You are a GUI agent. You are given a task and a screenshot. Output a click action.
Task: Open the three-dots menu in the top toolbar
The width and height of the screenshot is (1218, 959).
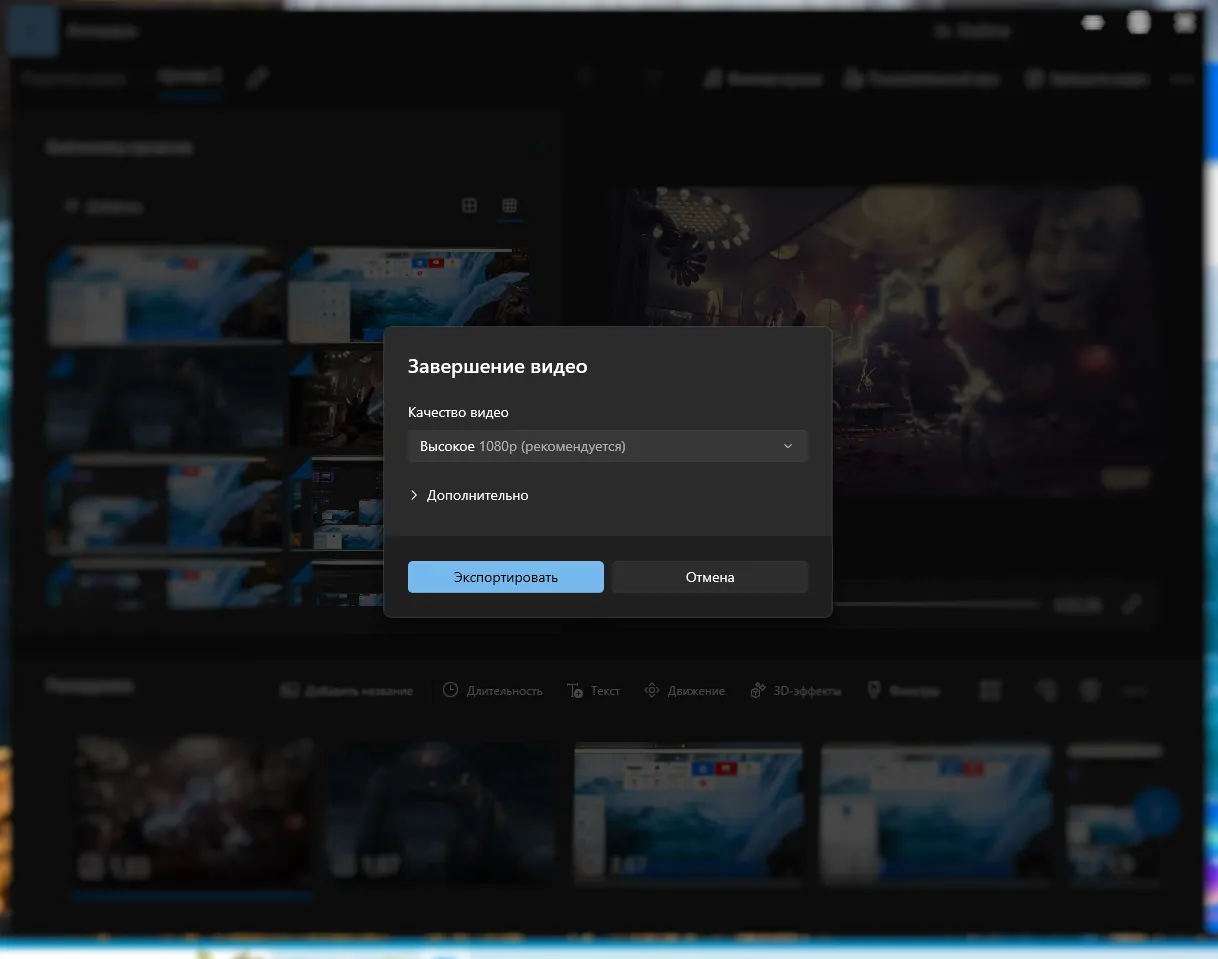point(1182,79)
